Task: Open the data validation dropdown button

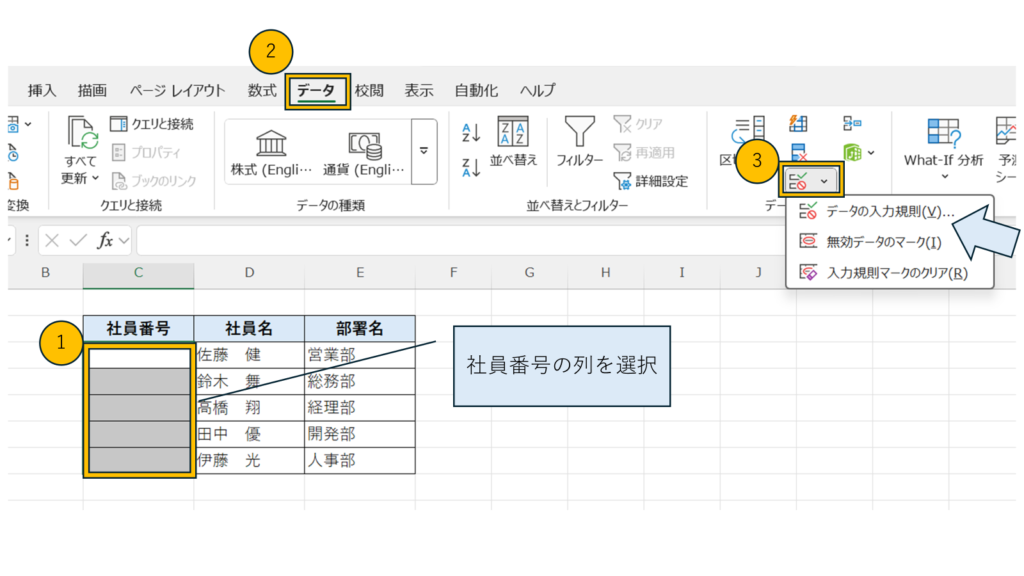Action: click(x=823, y=181)
